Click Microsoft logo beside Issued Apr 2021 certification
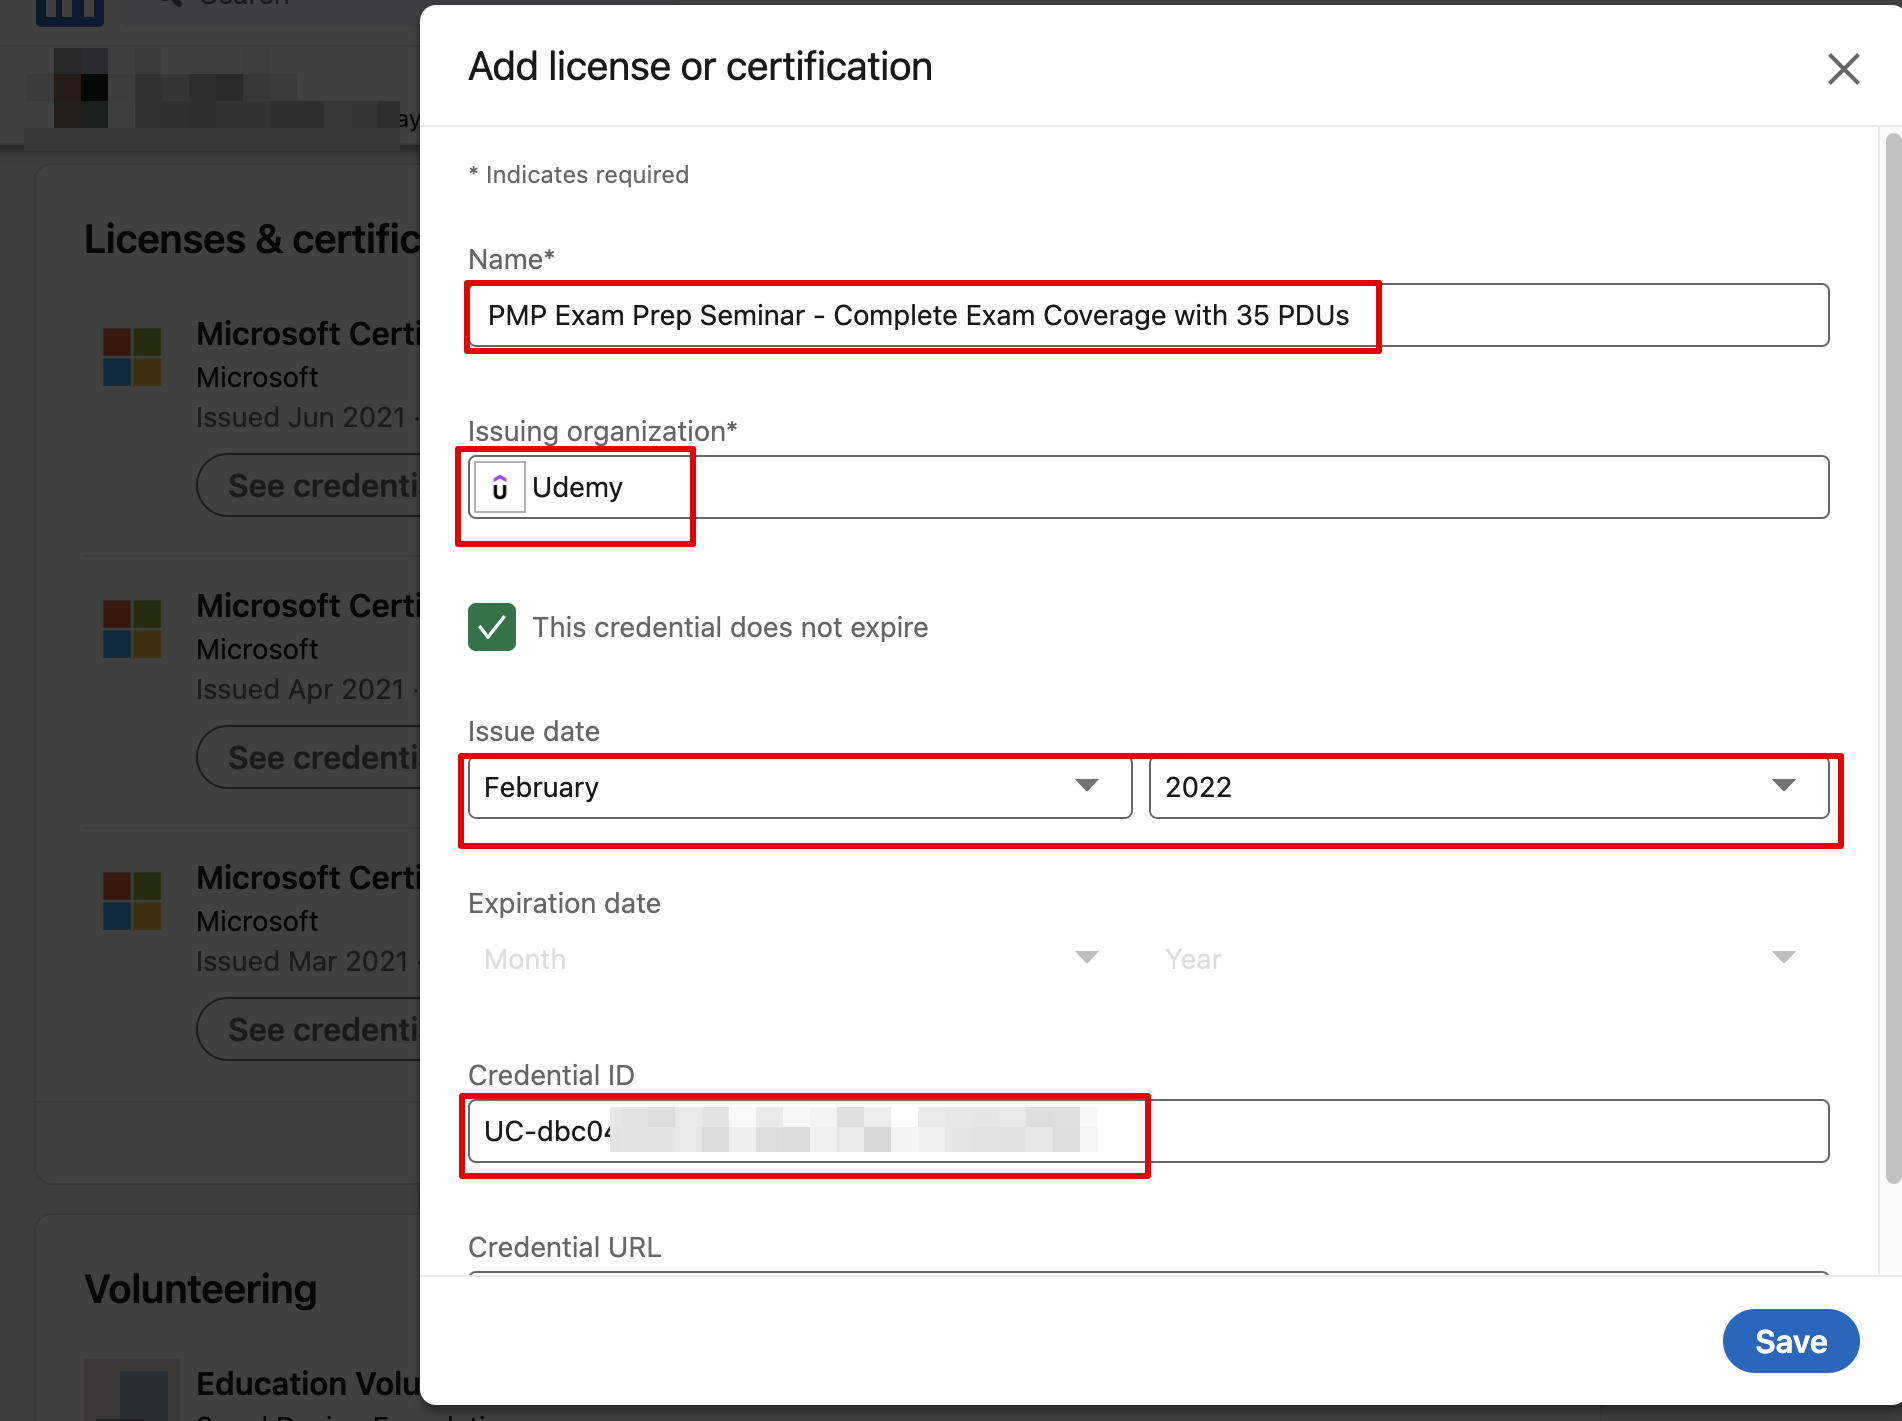This screenshot has height=1421, width=1902. 132,629
